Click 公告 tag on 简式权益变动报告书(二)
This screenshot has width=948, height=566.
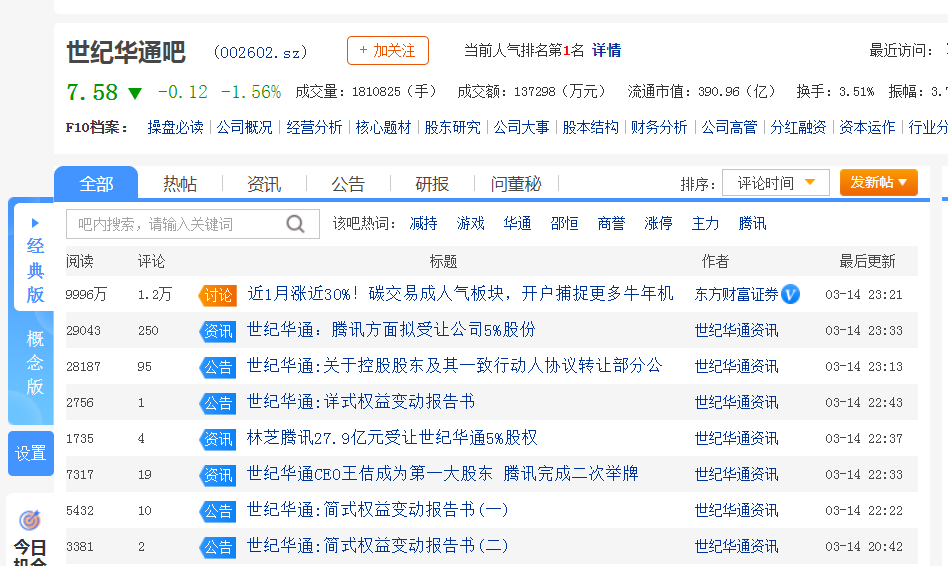click(218, 547)
